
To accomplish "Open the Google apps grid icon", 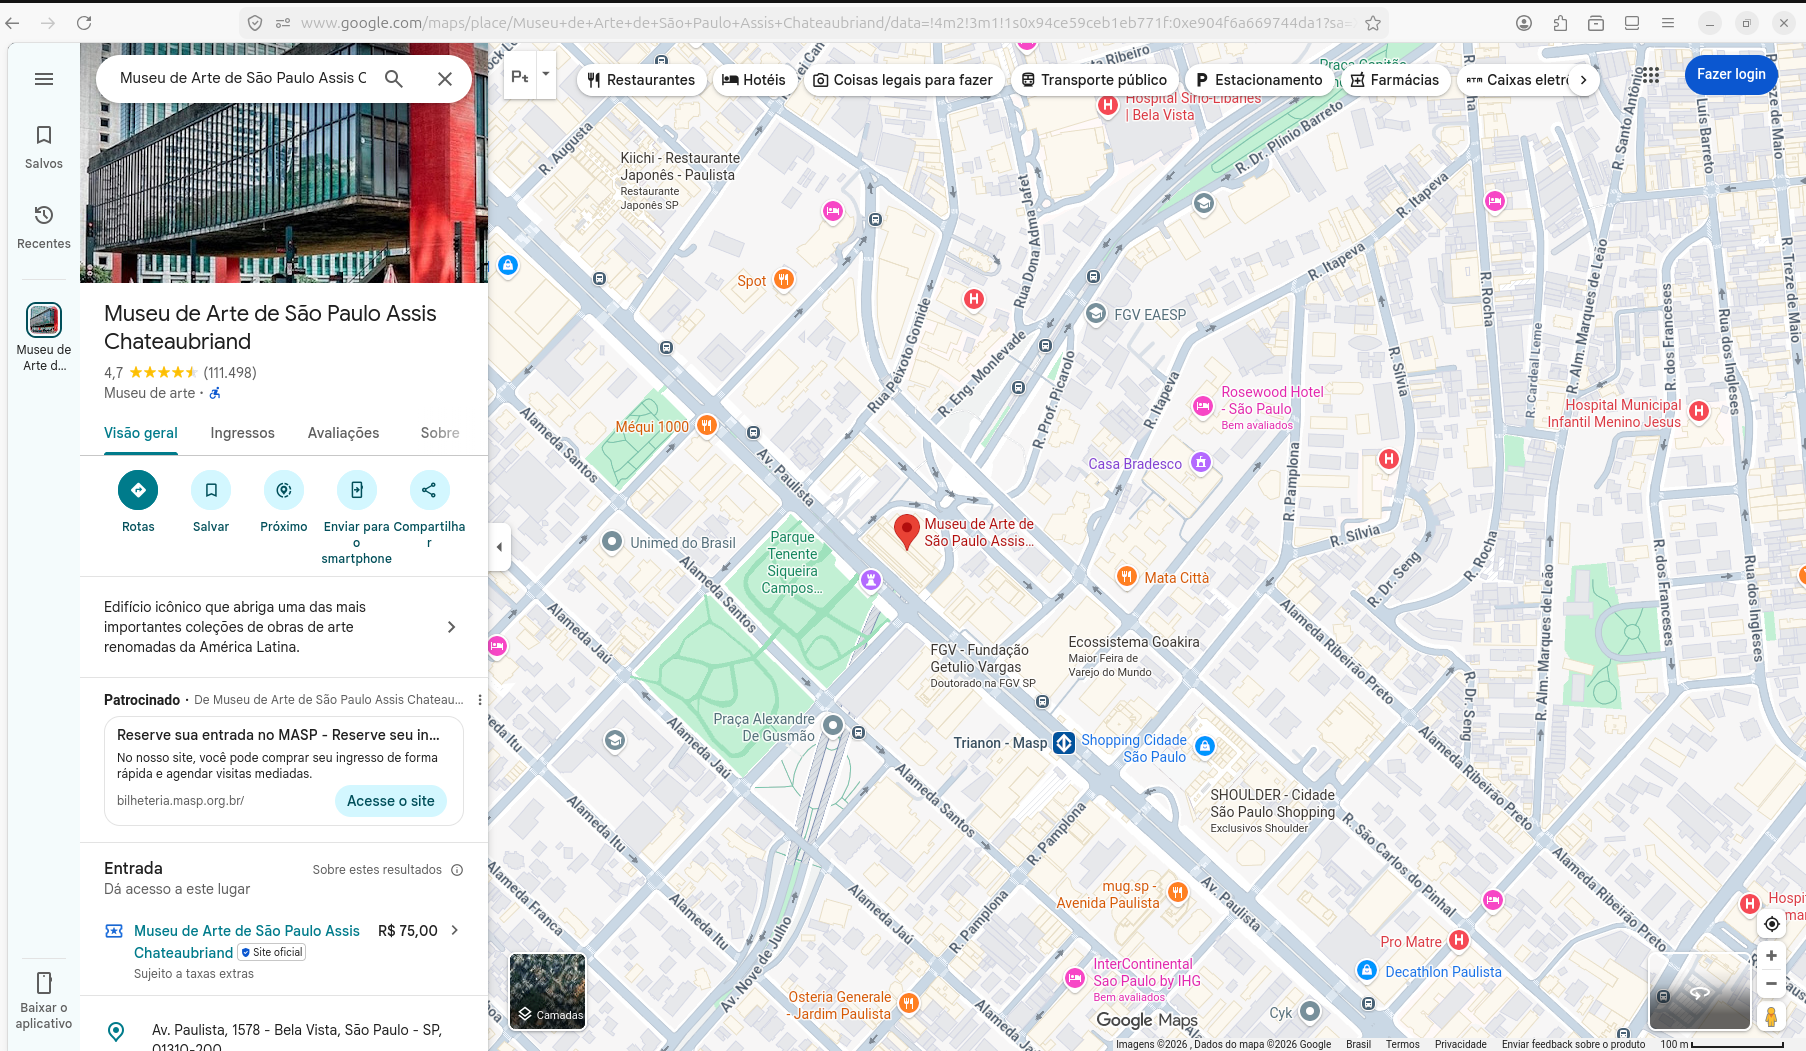I will (1650, 75).
